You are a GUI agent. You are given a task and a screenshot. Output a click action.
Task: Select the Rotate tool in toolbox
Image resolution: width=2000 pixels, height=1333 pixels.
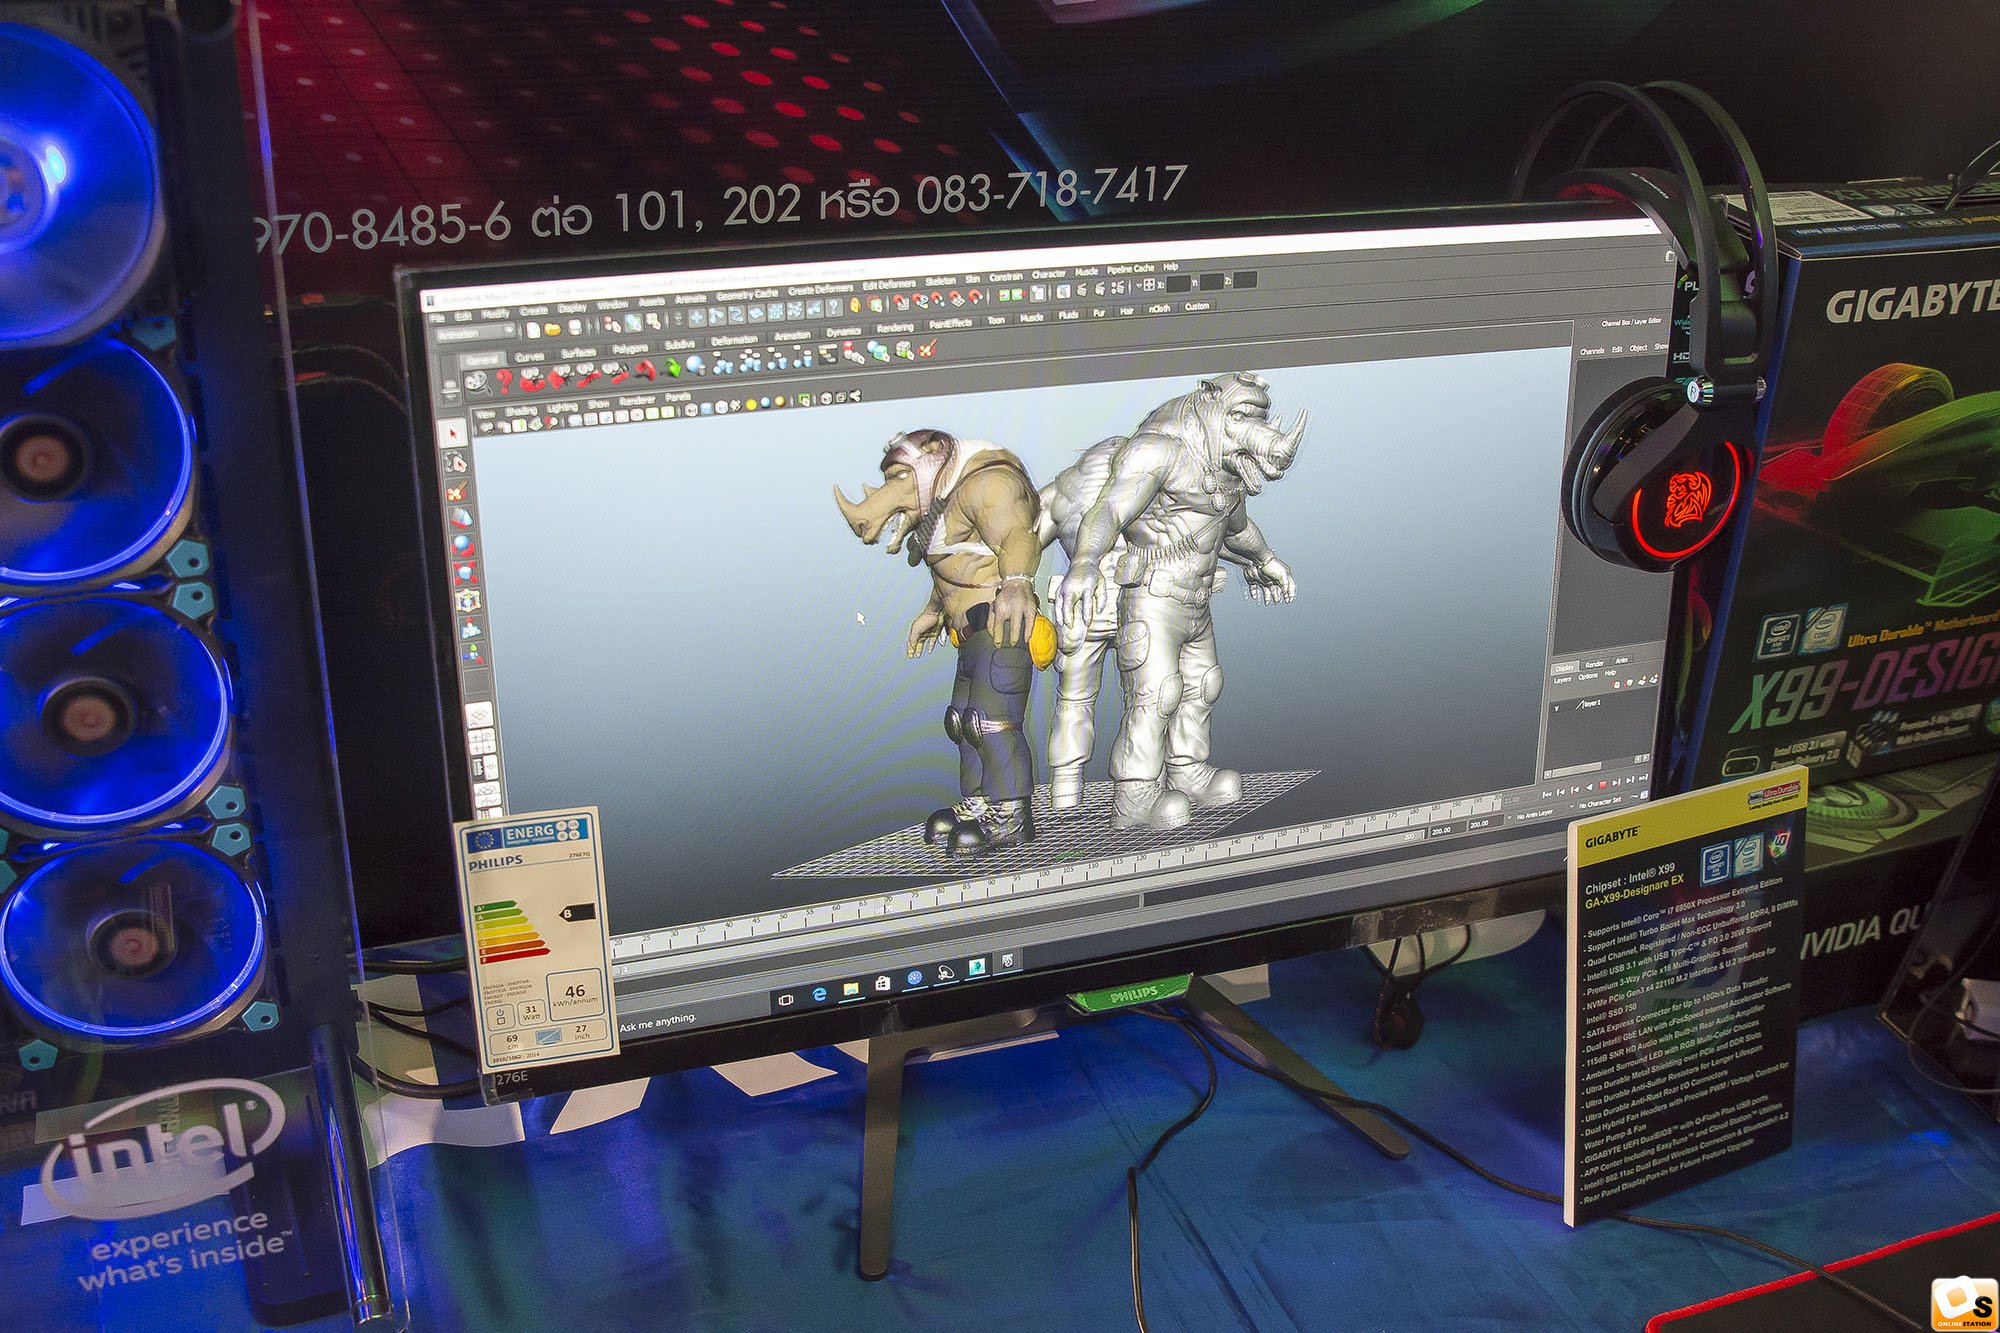click(463, 546)
